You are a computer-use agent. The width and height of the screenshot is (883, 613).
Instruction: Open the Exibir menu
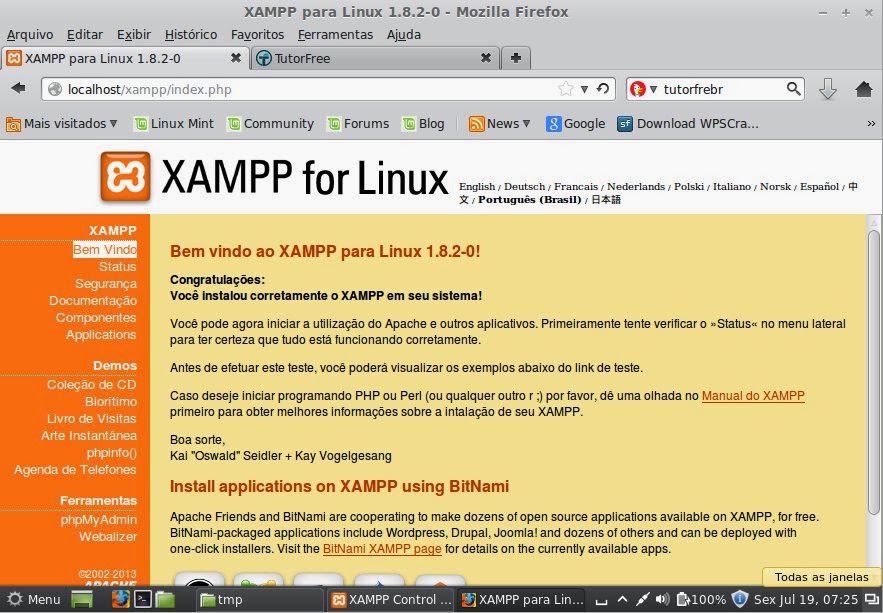(x=134, y=35)
